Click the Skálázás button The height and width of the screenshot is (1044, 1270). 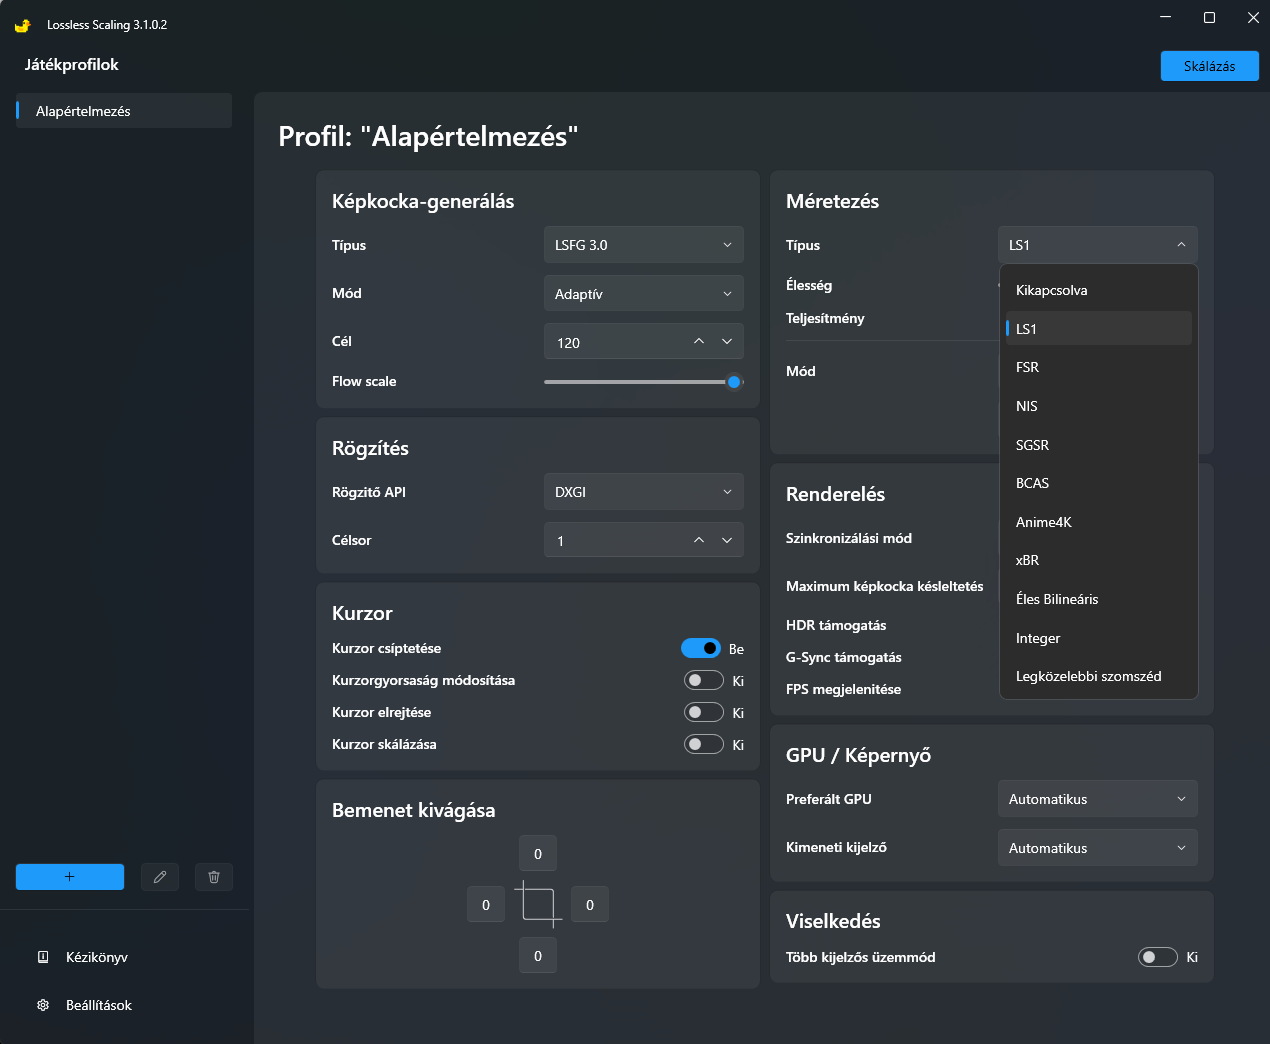pyautogui.click(x=1209, y=66)
